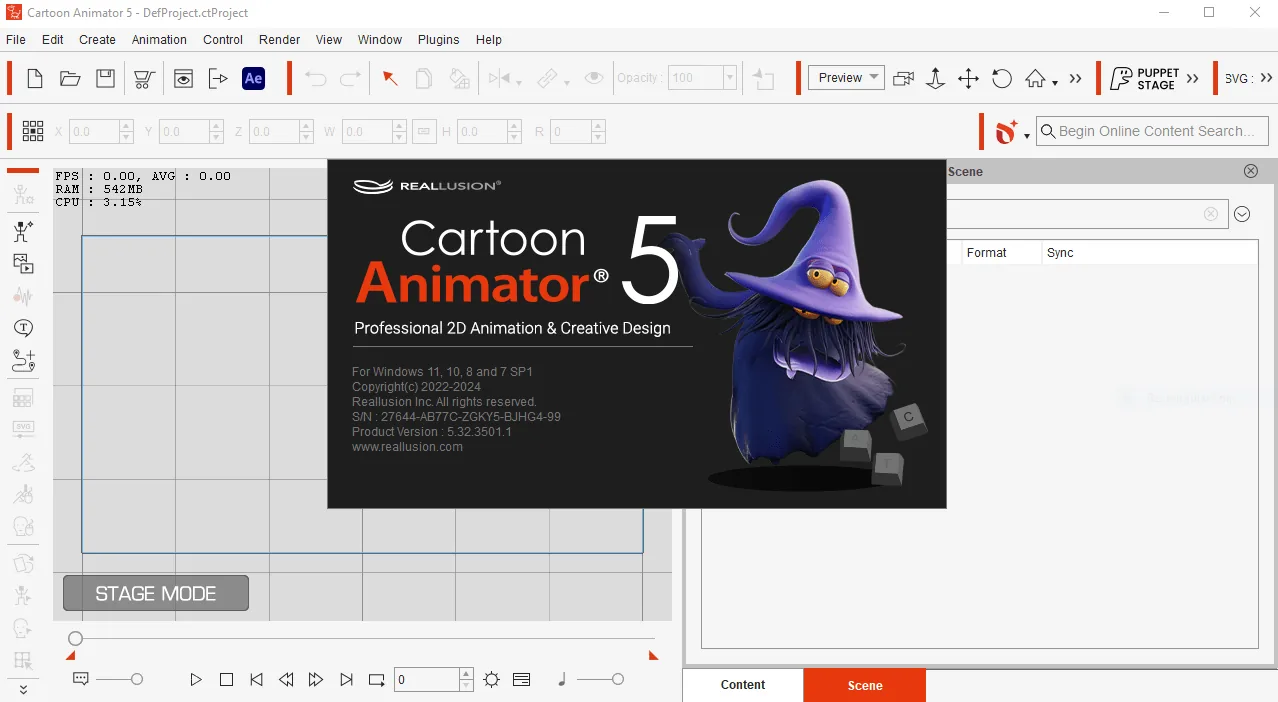Screen dimensions: 1278x702
Task: Select the arrow pointer tool
Action: pyautogui.click(x=390, y=78)
